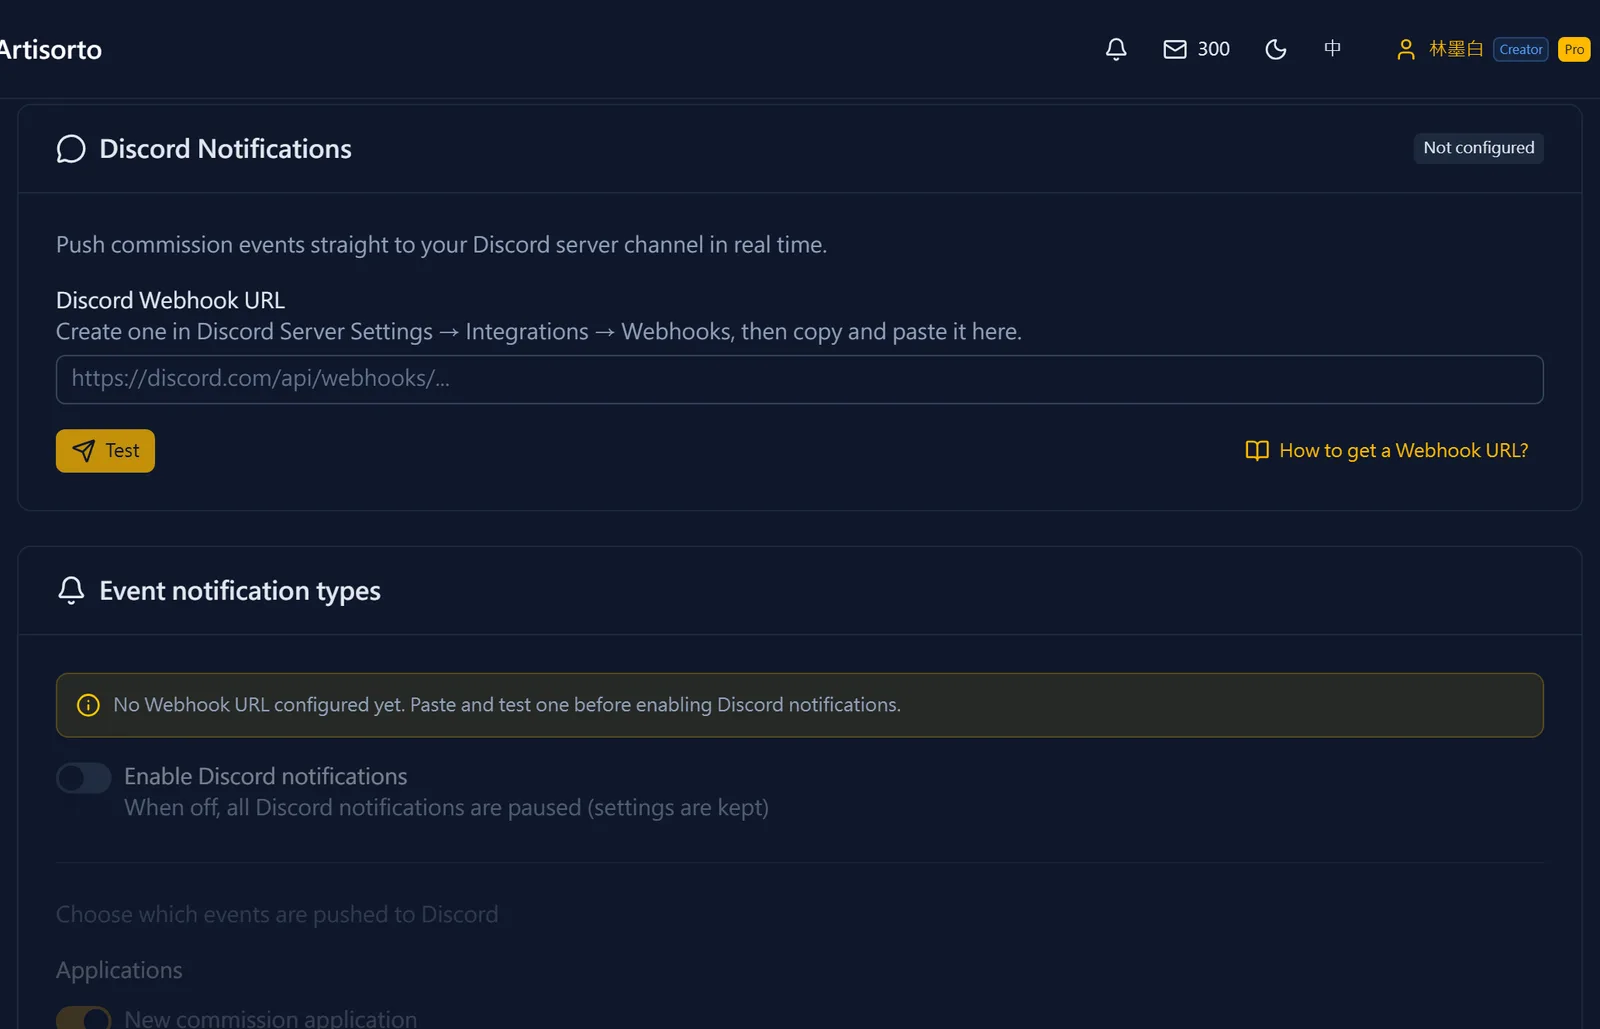1600x1029 pixels.
Task: Send a test with the Test button
Action: pyautogui.click(x=105, y=451)
